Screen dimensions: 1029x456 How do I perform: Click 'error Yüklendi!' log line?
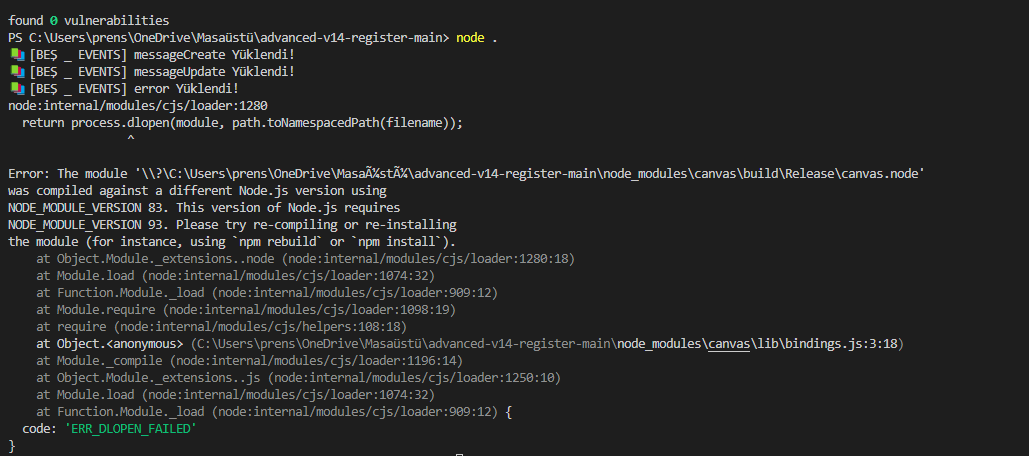point(186,89)
